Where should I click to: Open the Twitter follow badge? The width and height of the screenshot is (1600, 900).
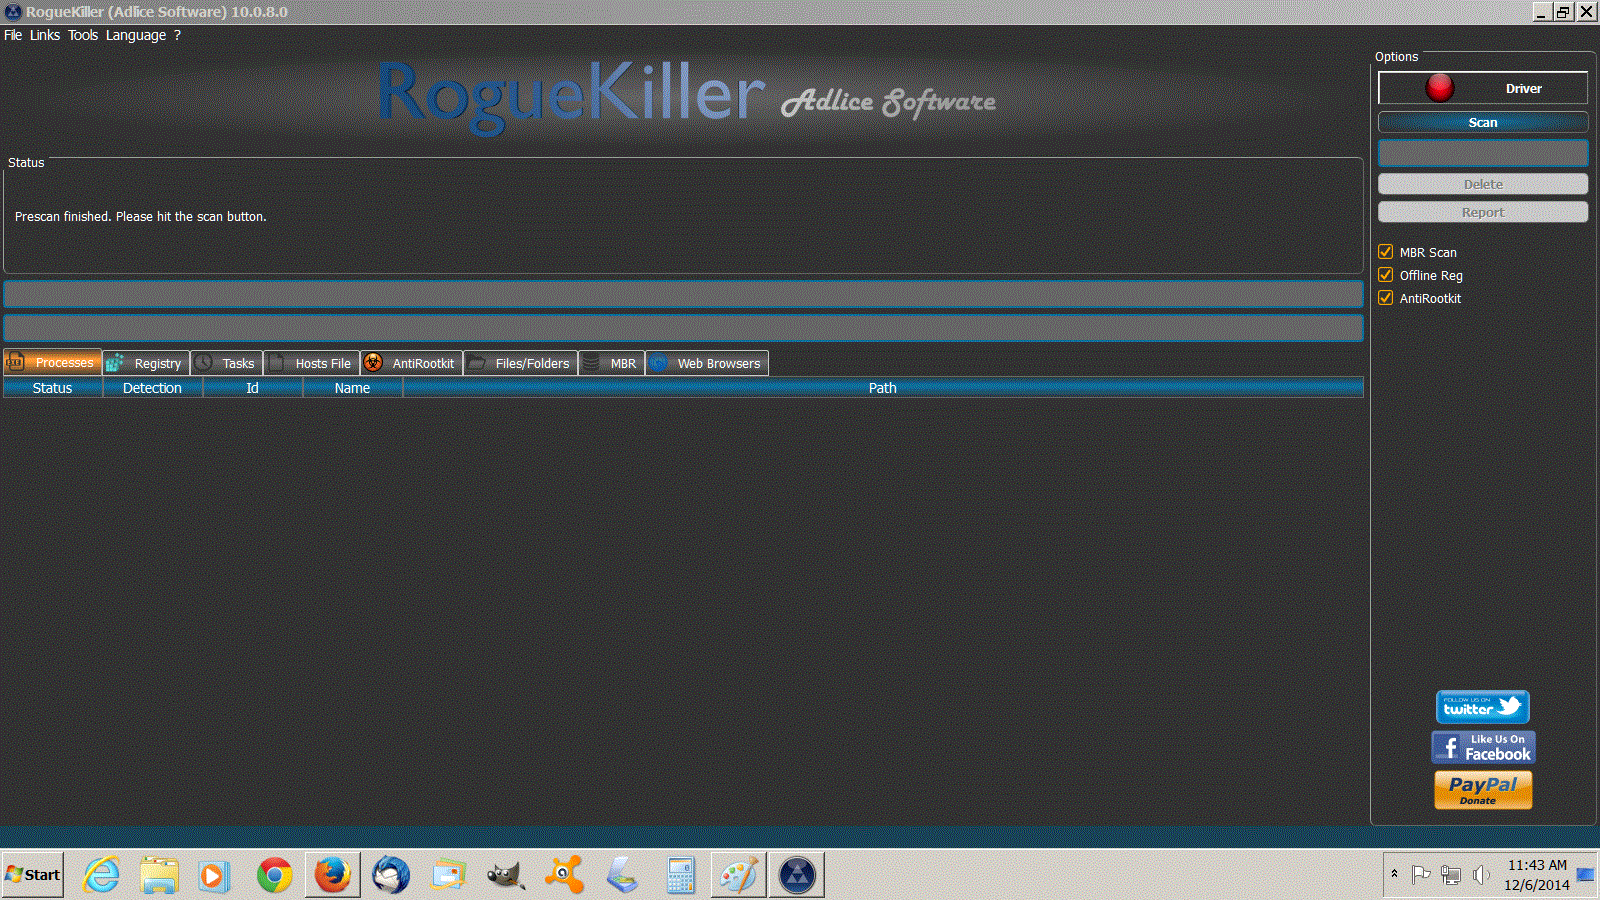click(x=1483, y=707)
